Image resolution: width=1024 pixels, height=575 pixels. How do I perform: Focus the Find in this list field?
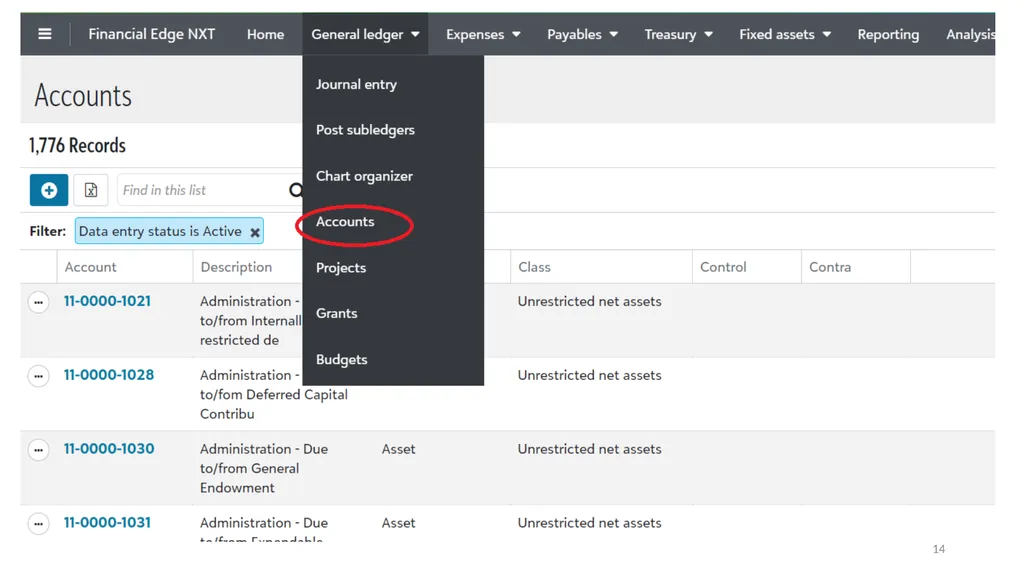[x=204, y=190]
